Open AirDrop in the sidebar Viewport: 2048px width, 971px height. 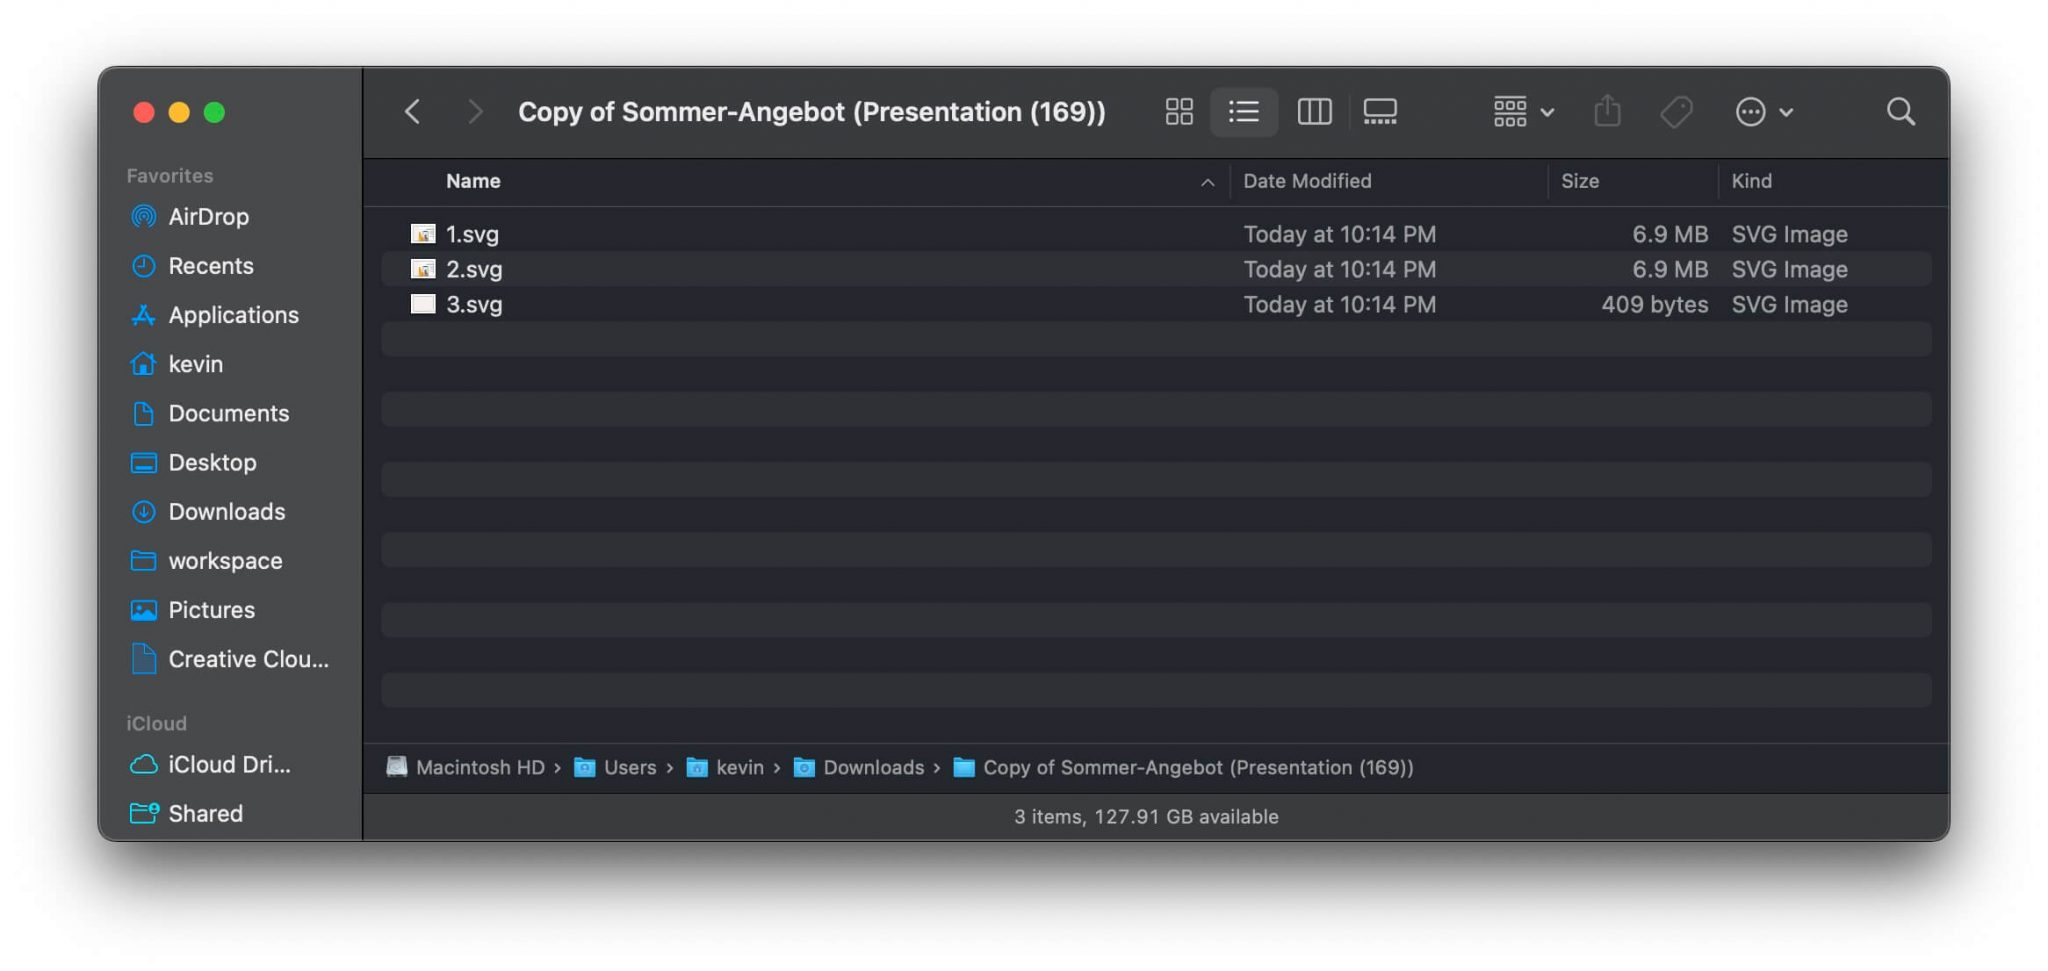[208, 216]
